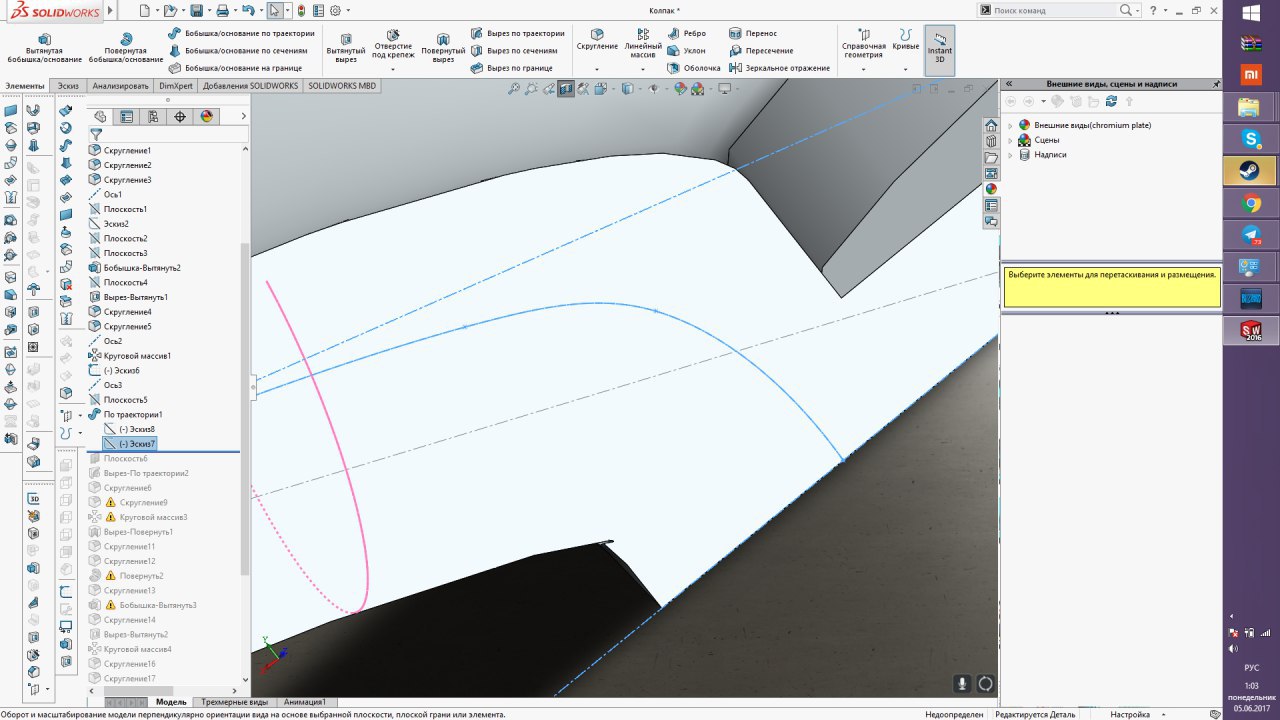Select Бобышка/основание по траектории
The image size is (1280, 720).
coord(241,33)
